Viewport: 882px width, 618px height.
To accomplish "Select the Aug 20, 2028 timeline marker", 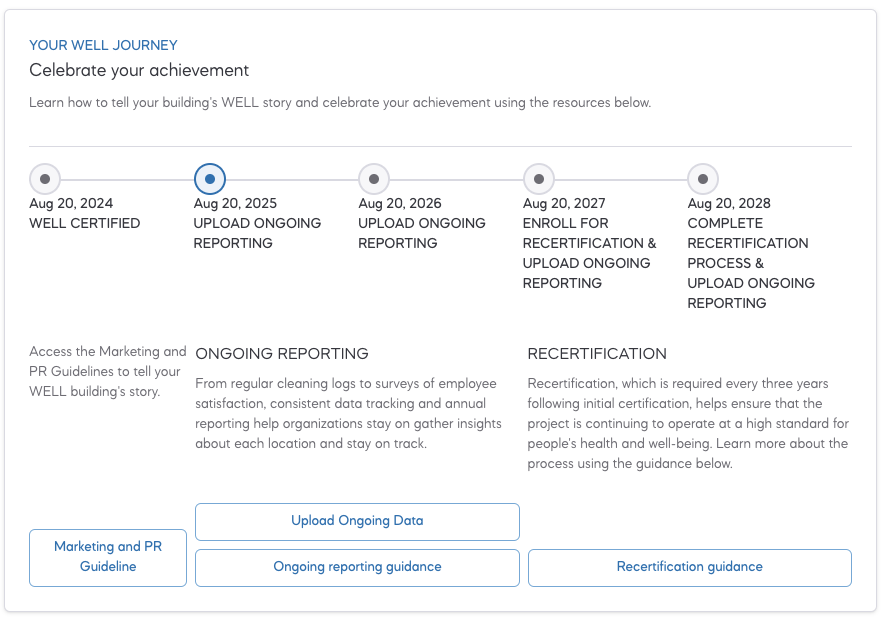I will pyautogui.click(x=703, y=179).
